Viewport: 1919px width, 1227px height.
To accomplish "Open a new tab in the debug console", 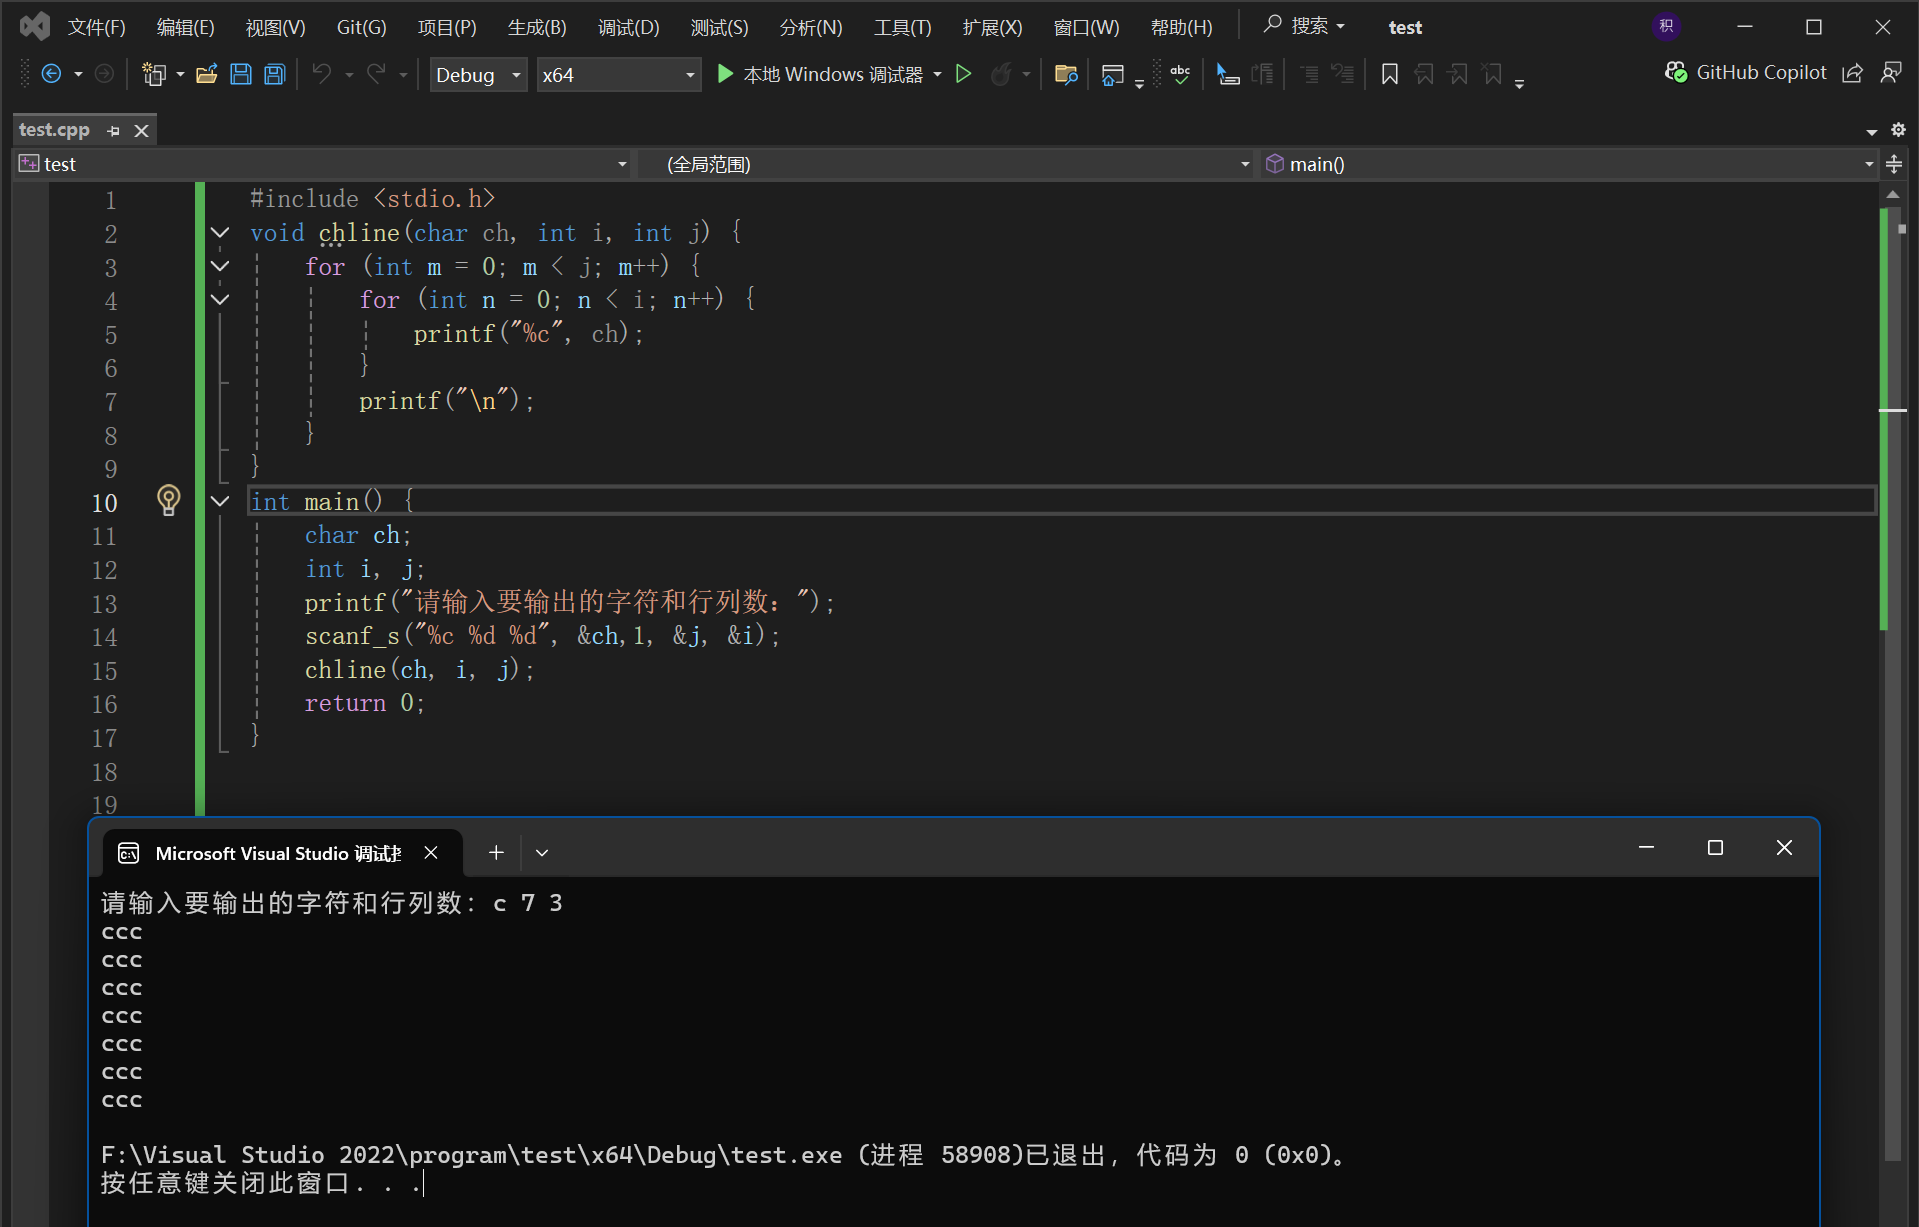I will click(x=496, y=852).
